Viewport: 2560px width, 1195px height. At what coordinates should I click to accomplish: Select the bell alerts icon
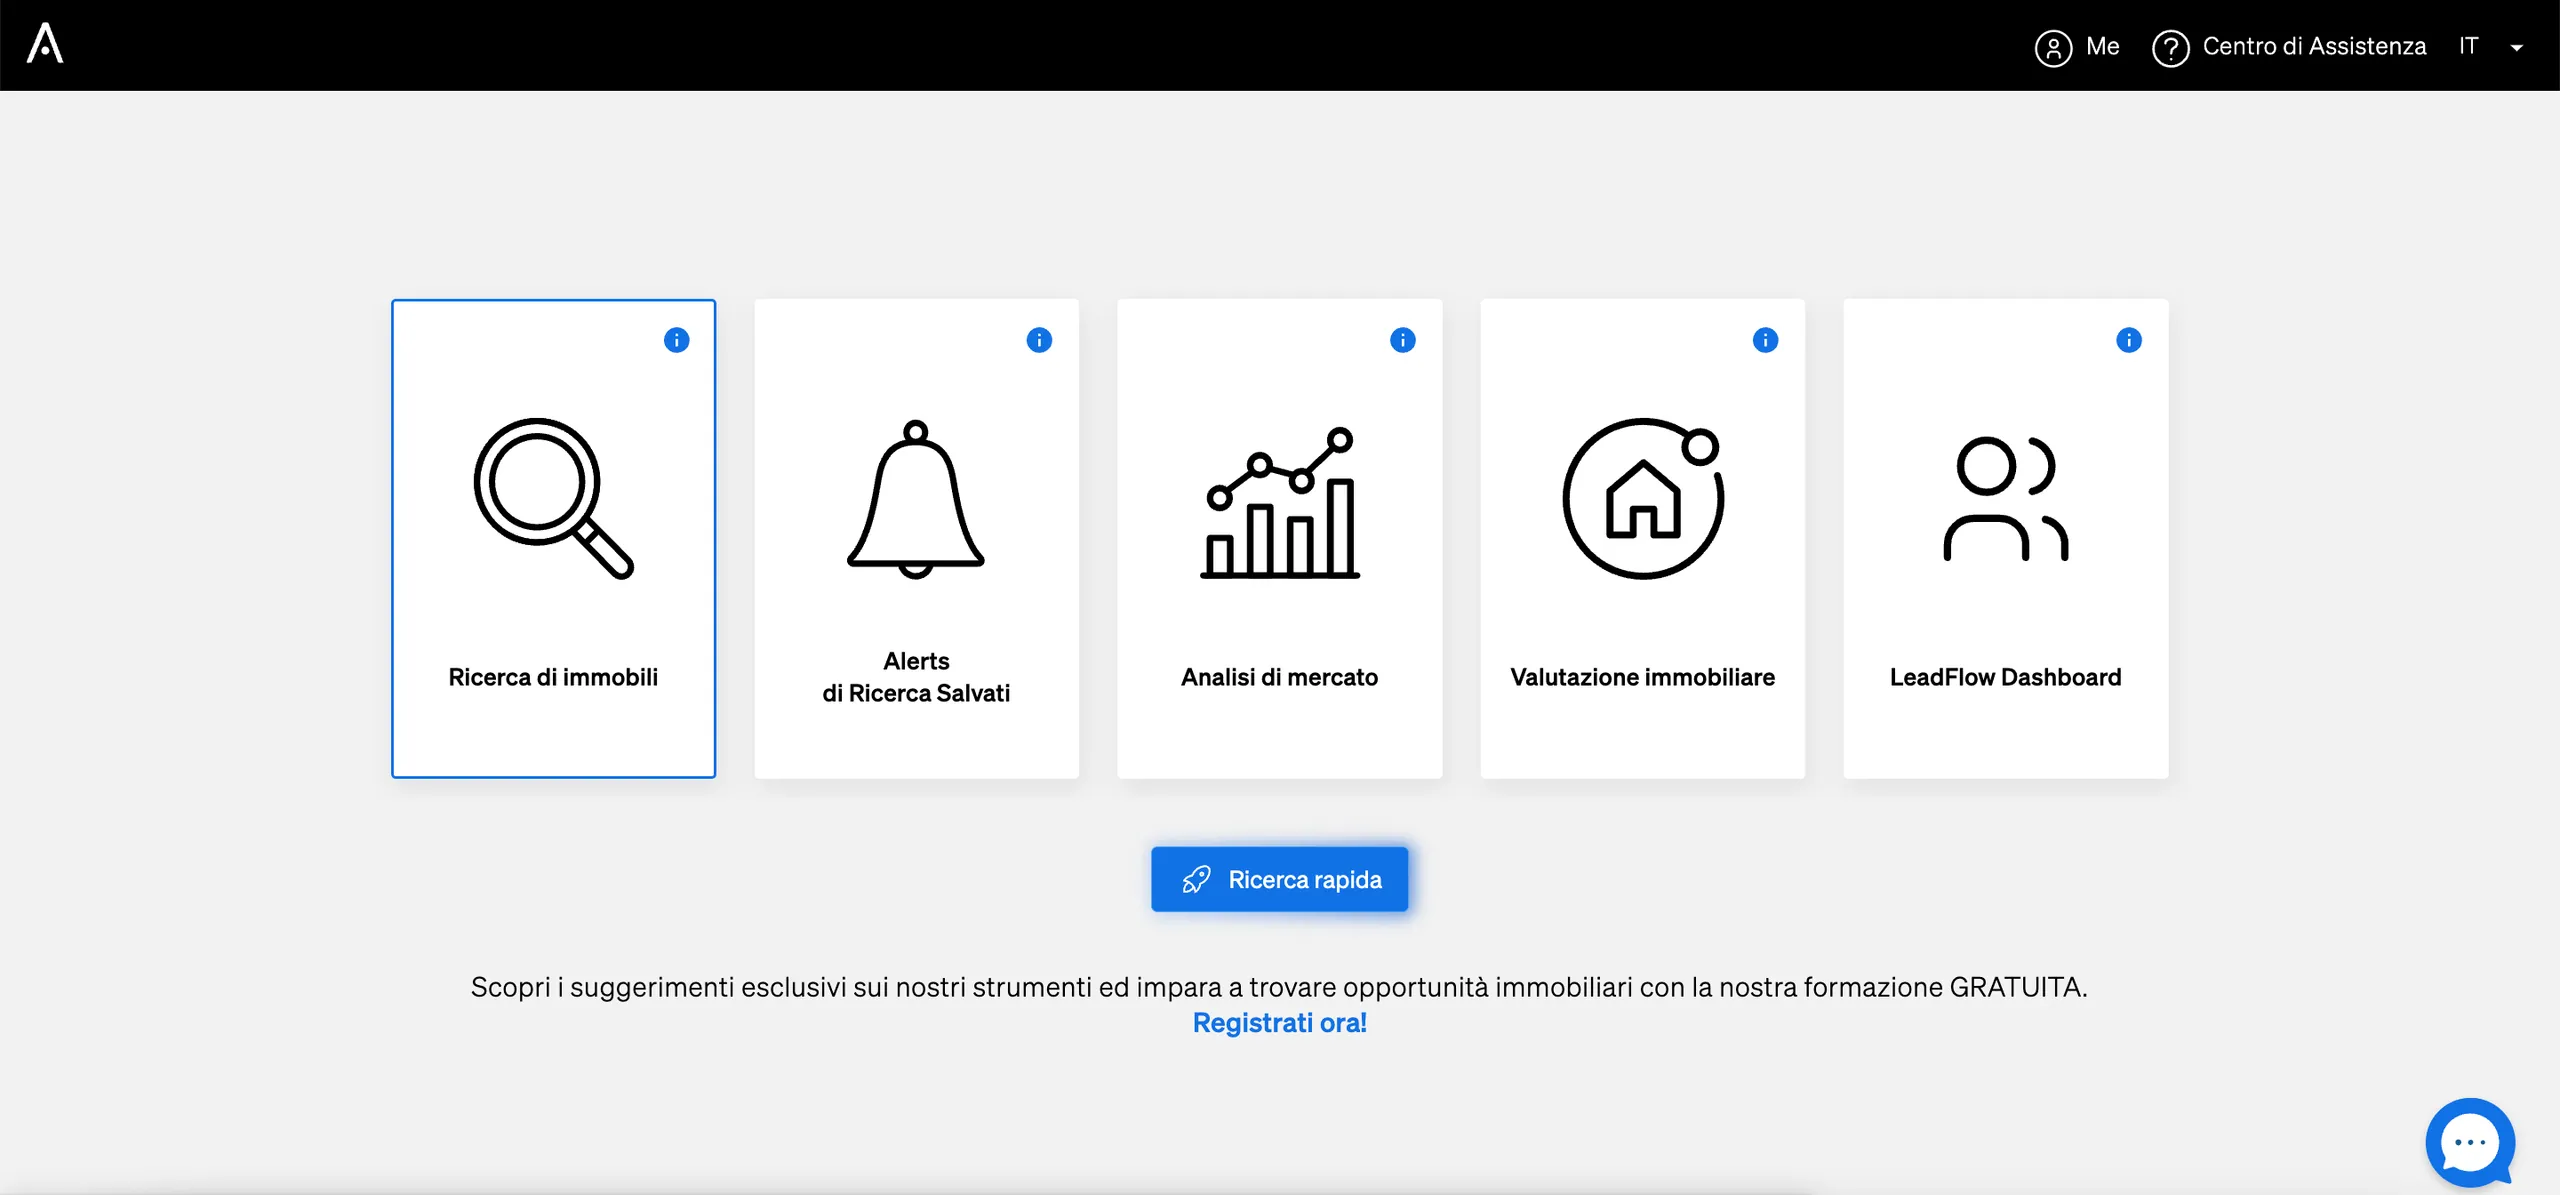tap(916, 498)
